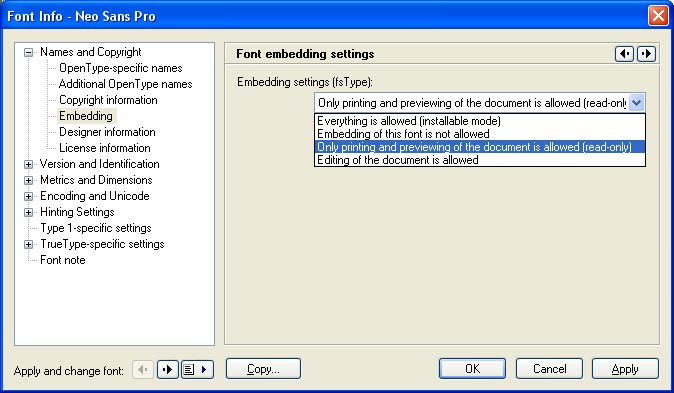This screenshot has height=393, width=674.
Task: Click the OK button
Action: pyautogui.click(x=472, y=368)
